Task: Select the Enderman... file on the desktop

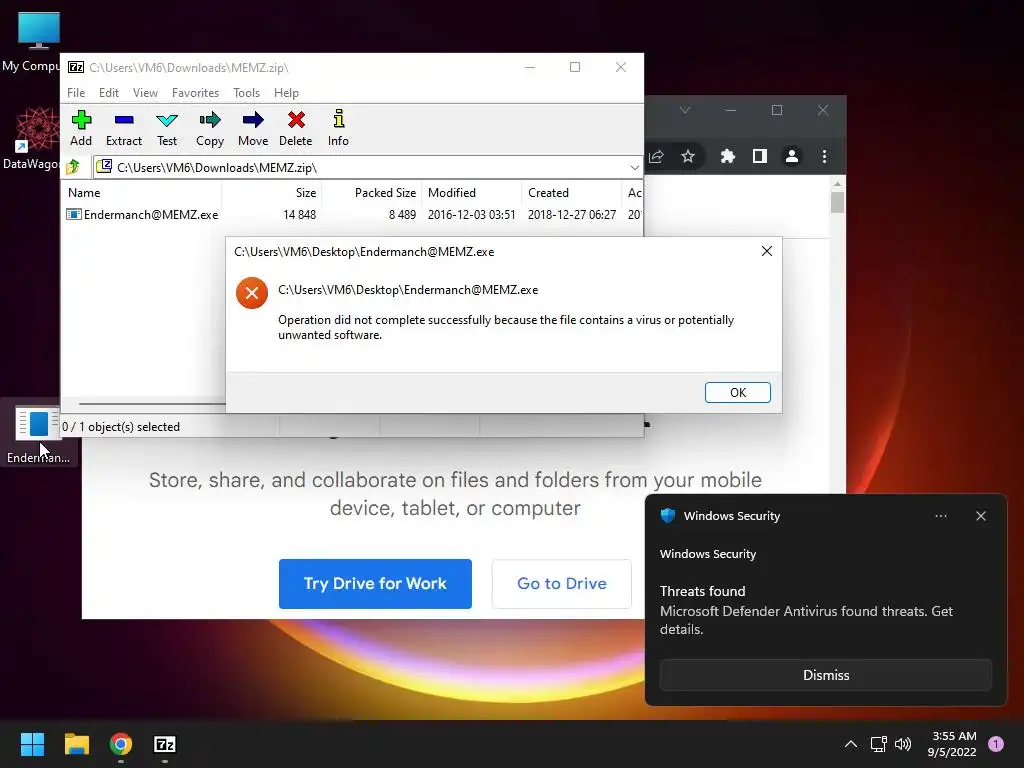Action: click(x=38, y=434)
